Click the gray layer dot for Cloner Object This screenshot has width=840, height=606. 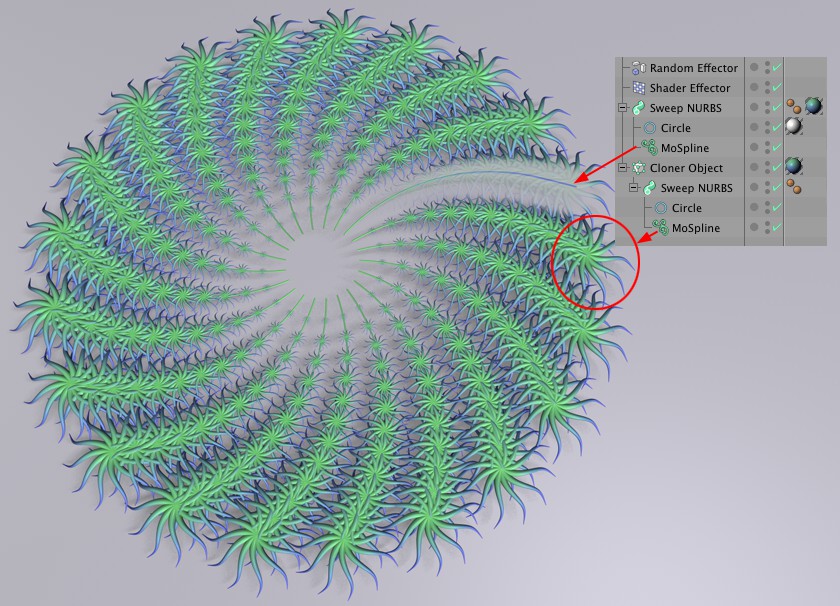point(754,167)
